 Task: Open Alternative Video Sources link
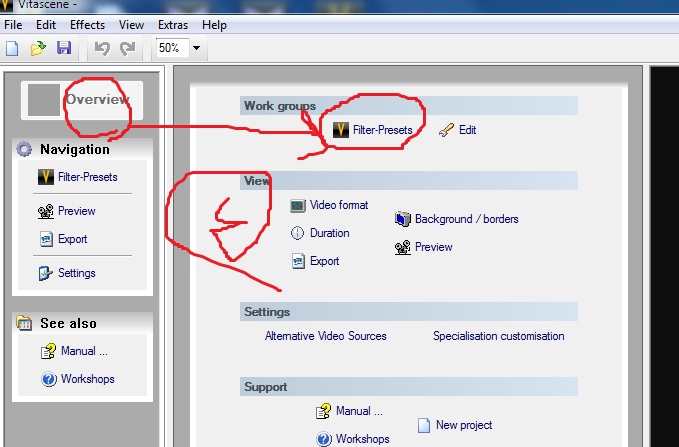pyautogui.click(x=326, y=336)
